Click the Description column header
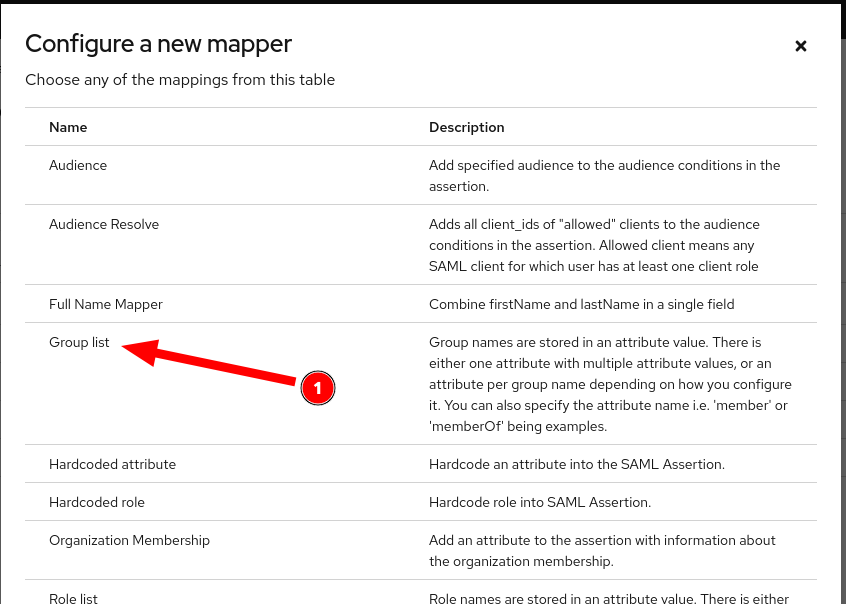Screen dimensions: 846x604 tap(466, 127)
